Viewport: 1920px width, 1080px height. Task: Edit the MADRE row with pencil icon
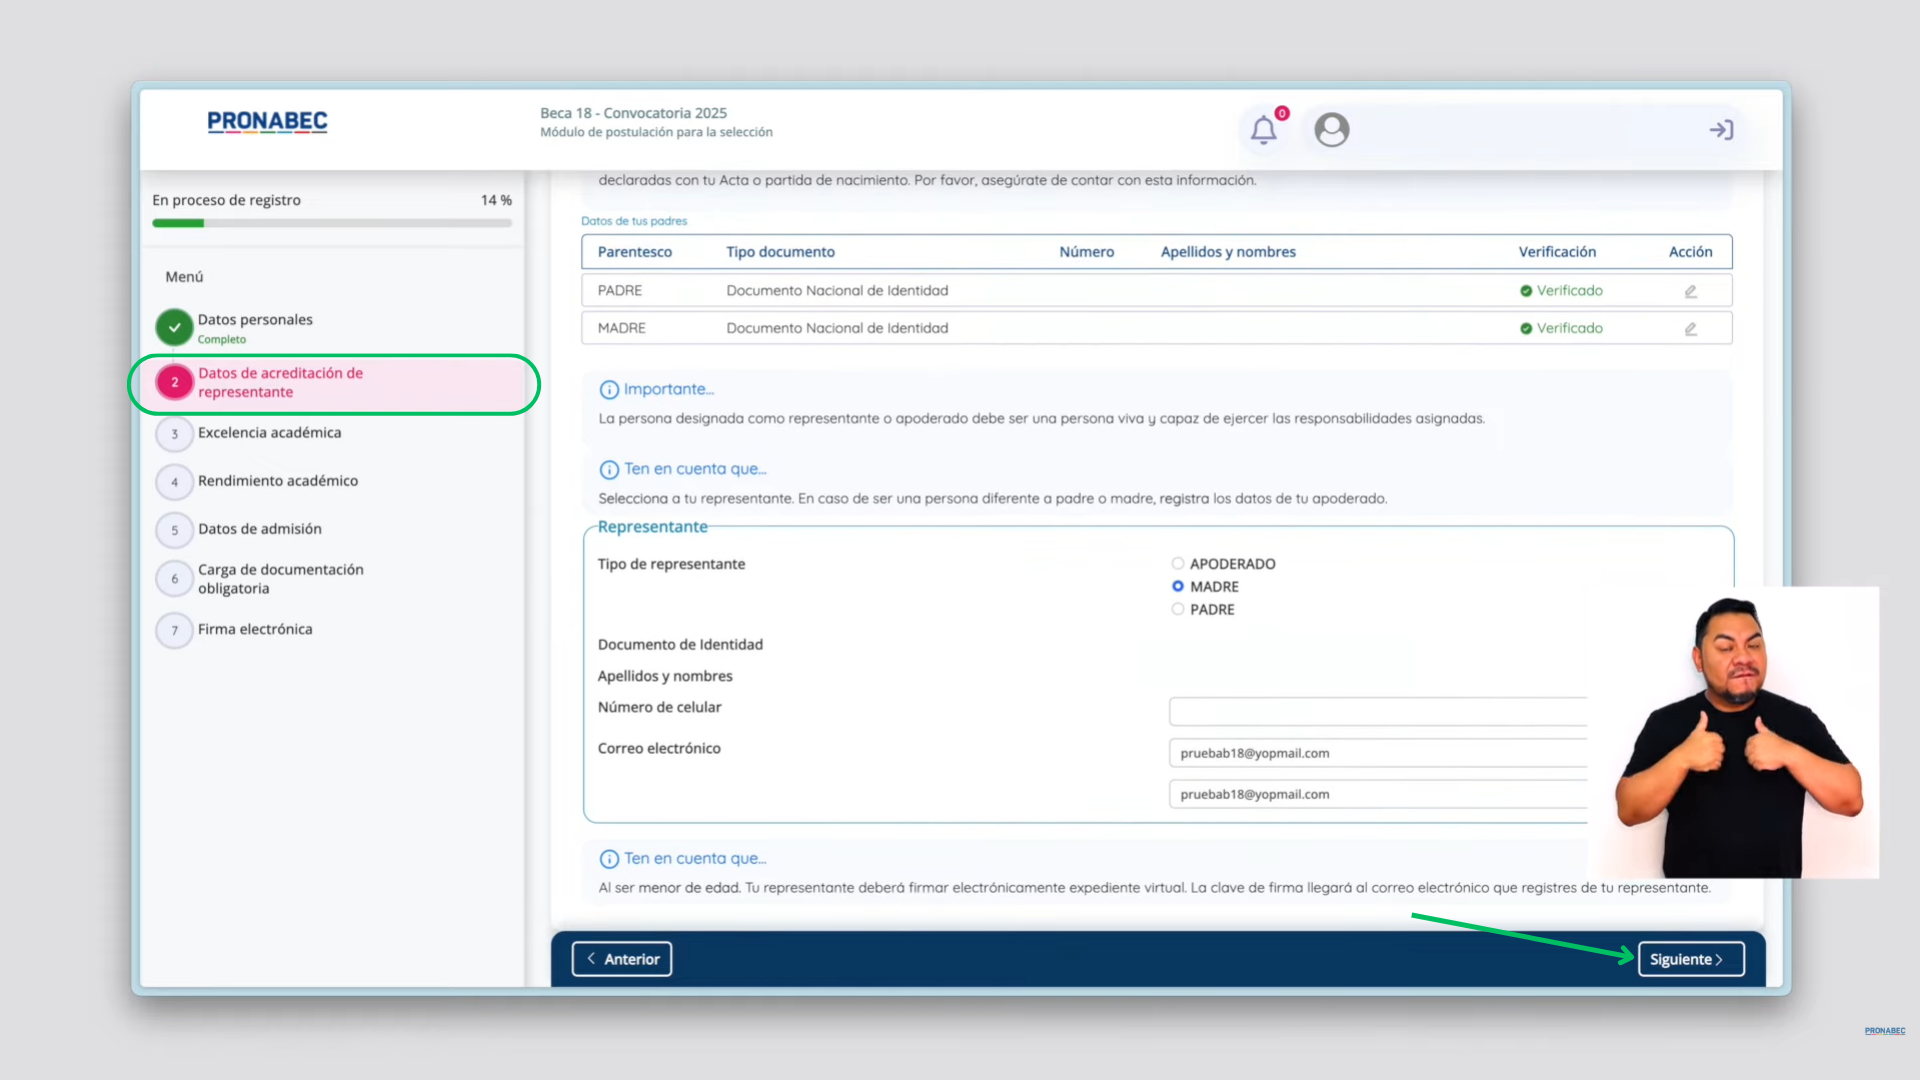point(1690,329)
